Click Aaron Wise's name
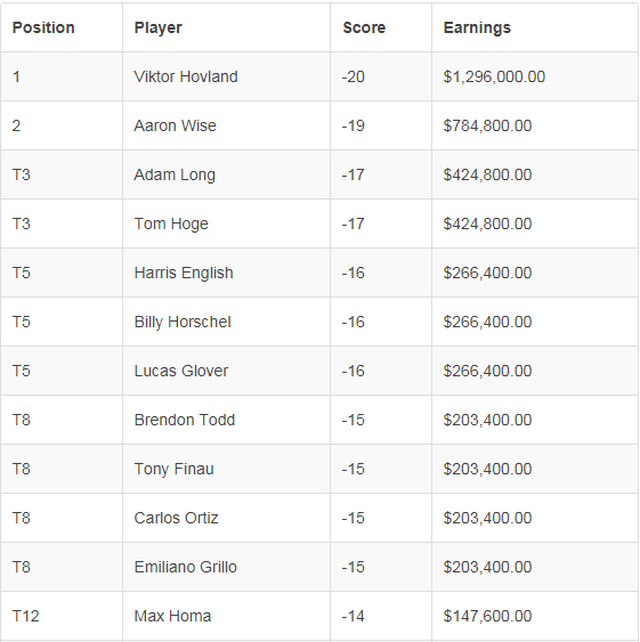640x642 pixels. pyautogui.click(x=175, y=126)
